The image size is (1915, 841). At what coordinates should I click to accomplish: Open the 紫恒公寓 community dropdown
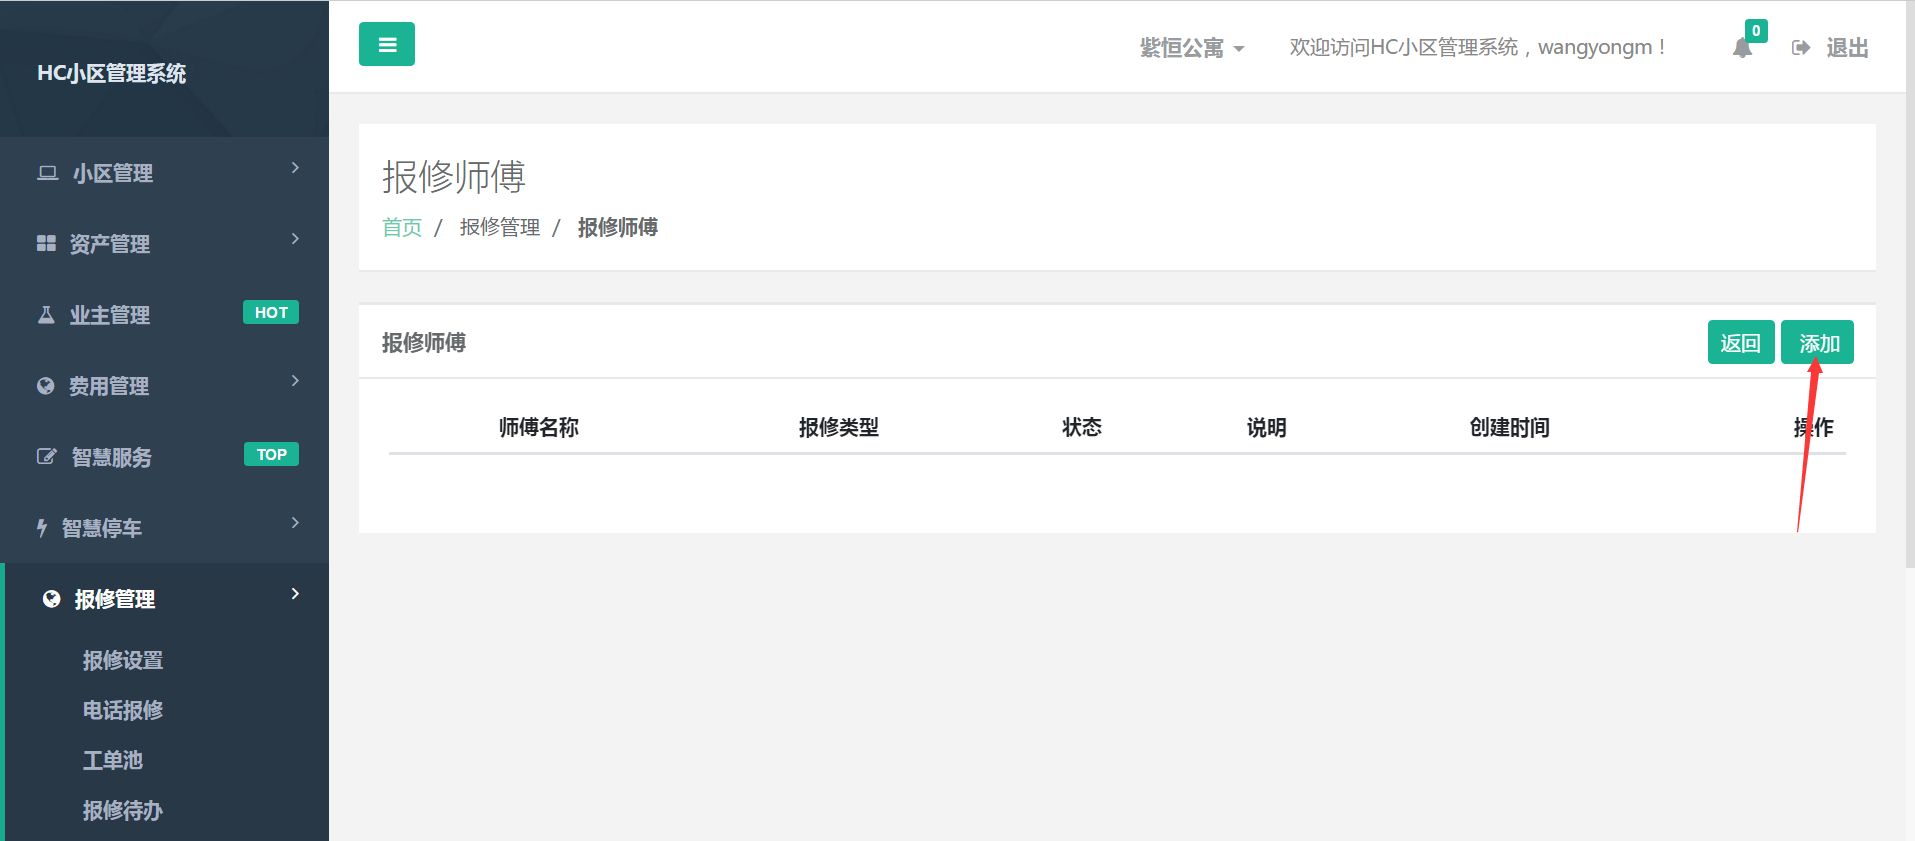pos(1191,48)
